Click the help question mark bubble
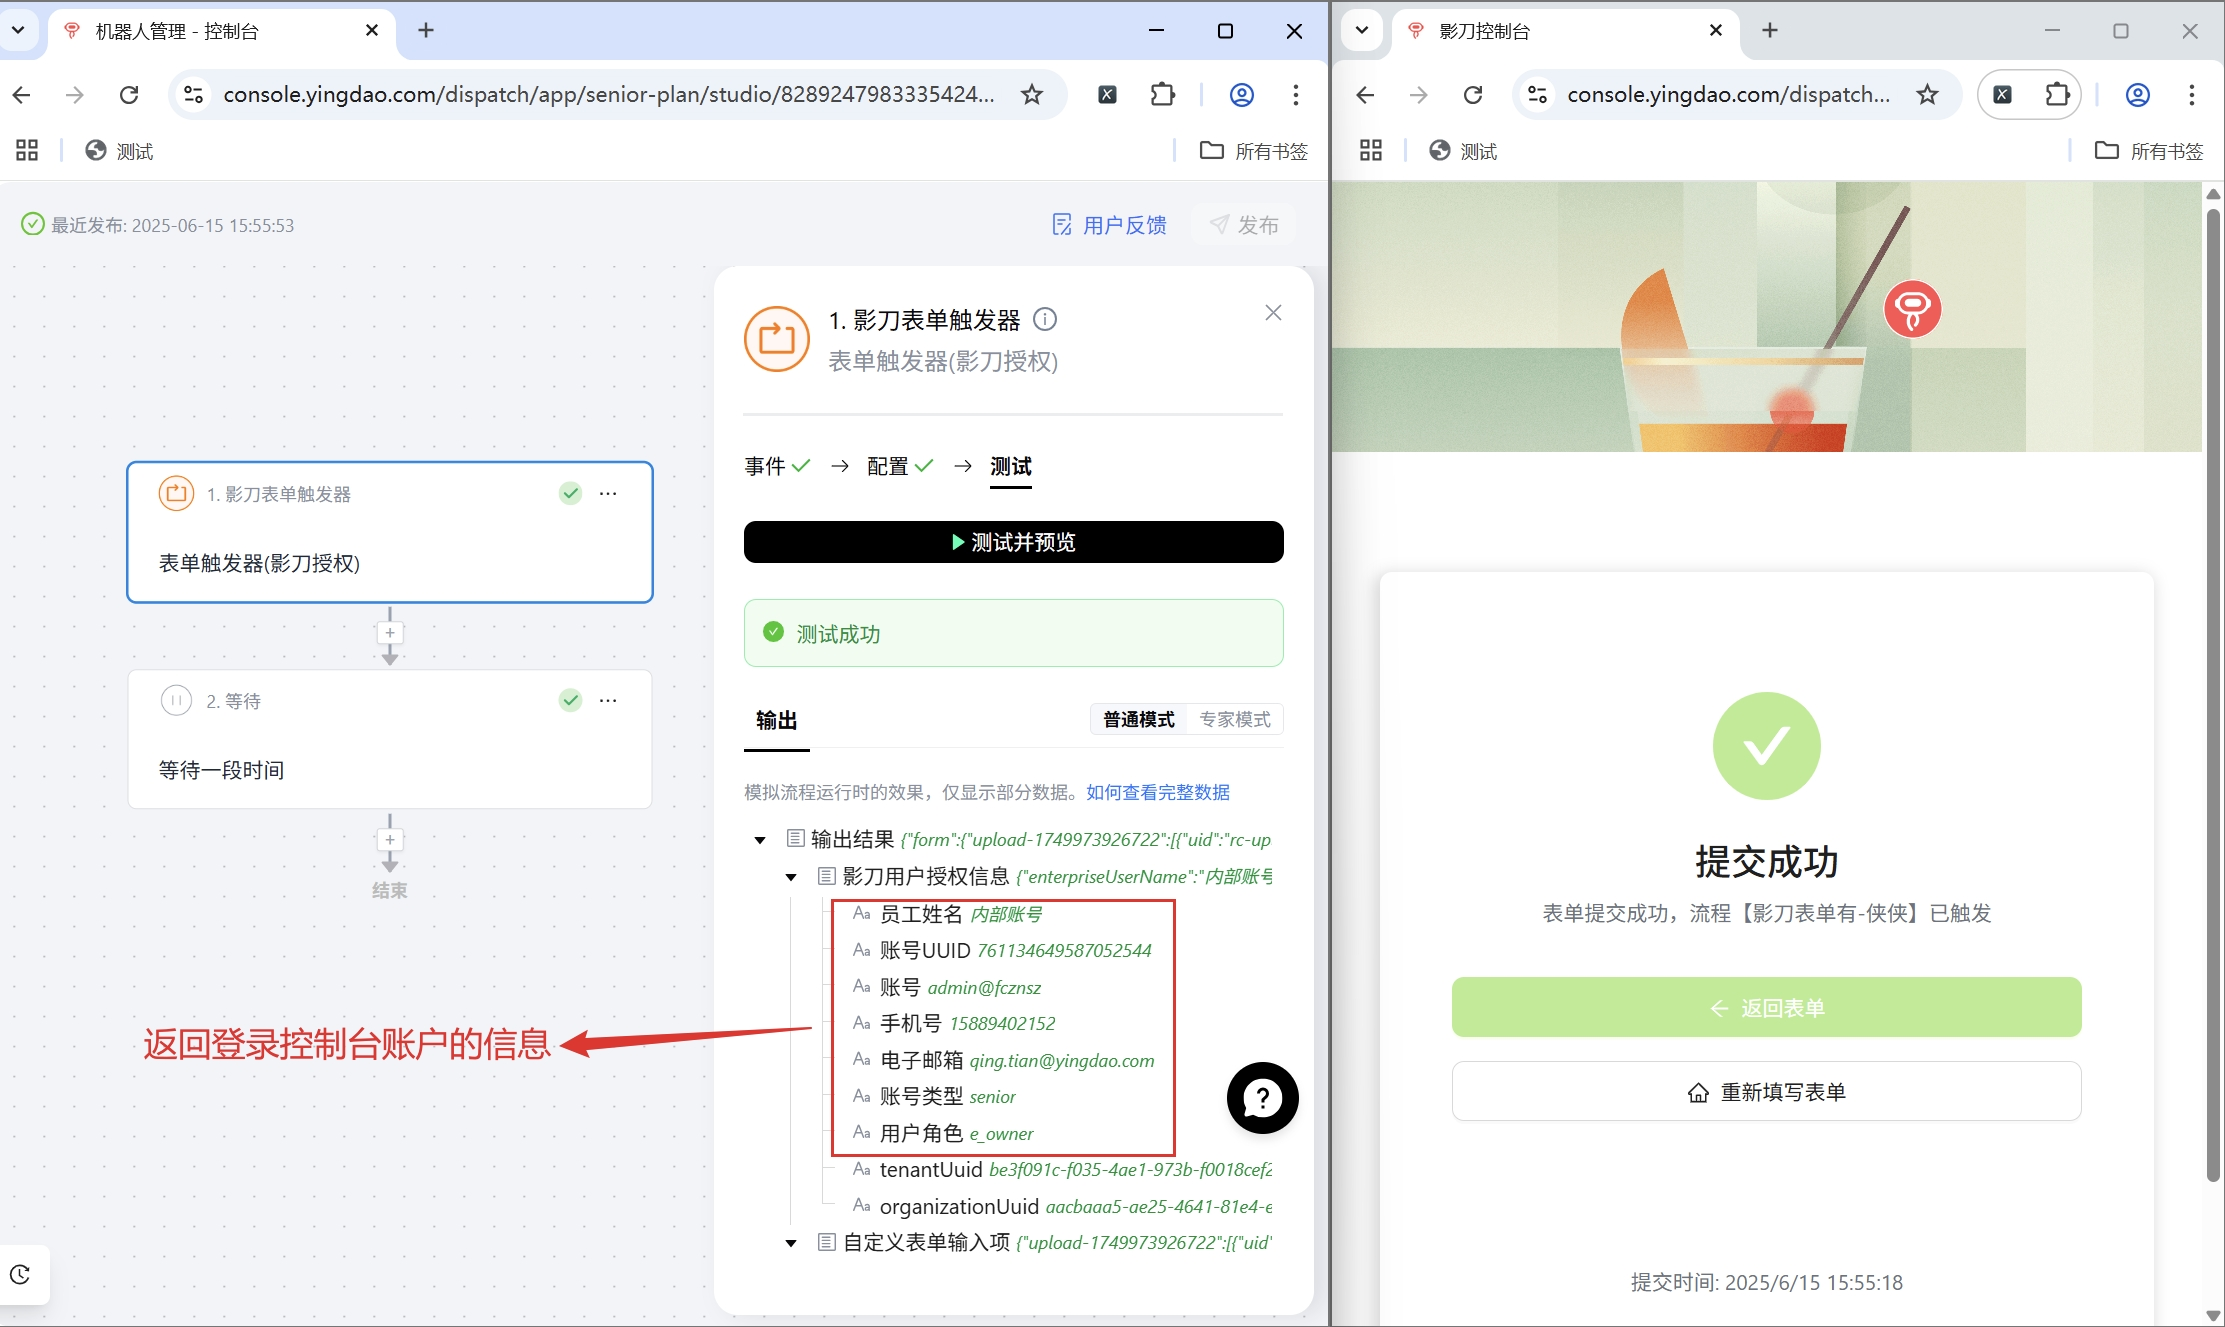 click(x=1262, y=1098)
